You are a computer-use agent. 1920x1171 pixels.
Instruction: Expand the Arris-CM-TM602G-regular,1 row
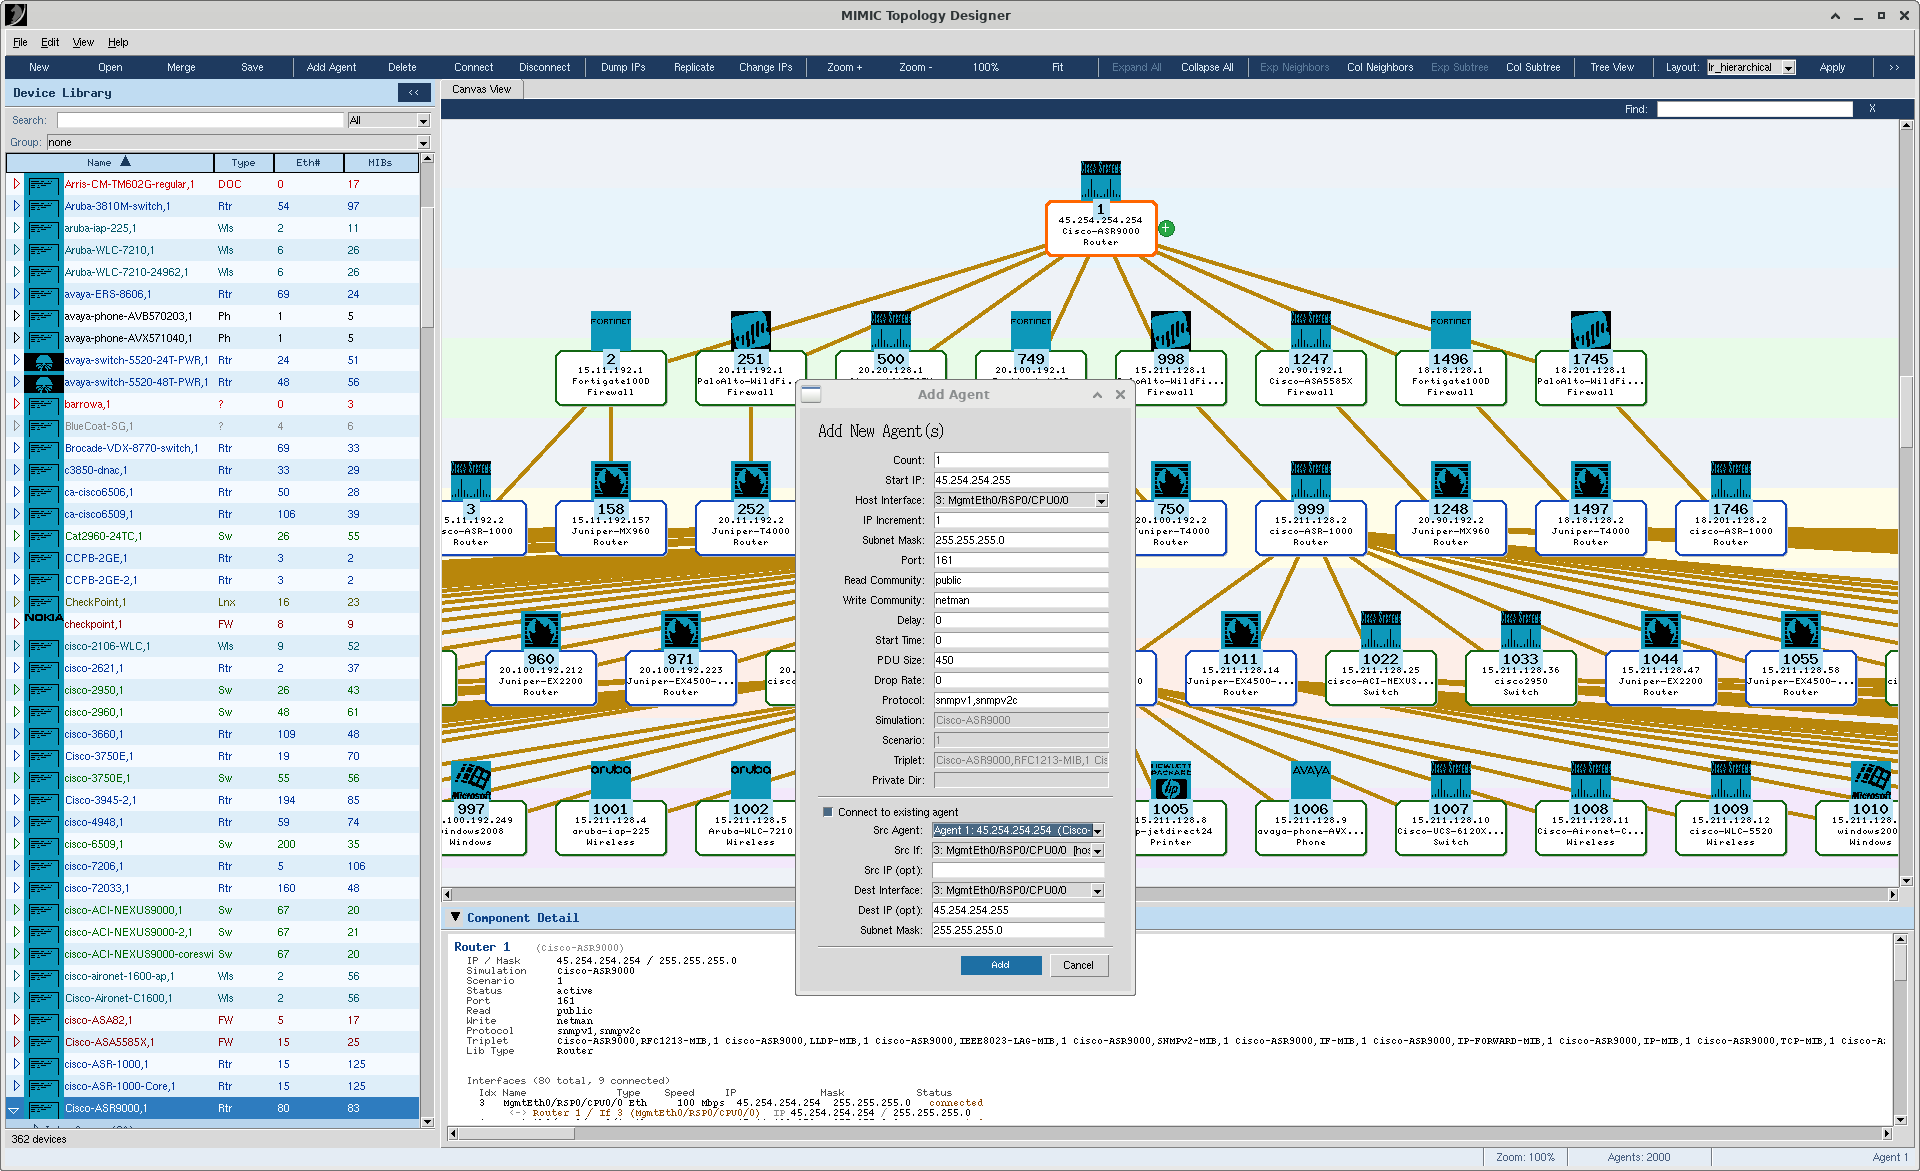[x=16, y=184]
